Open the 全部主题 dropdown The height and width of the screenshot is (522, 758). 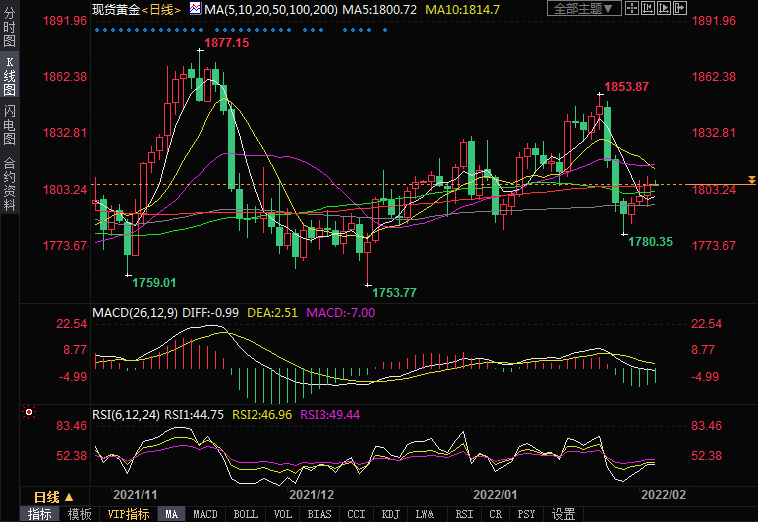pyautogui.click(x=584, y=9)
